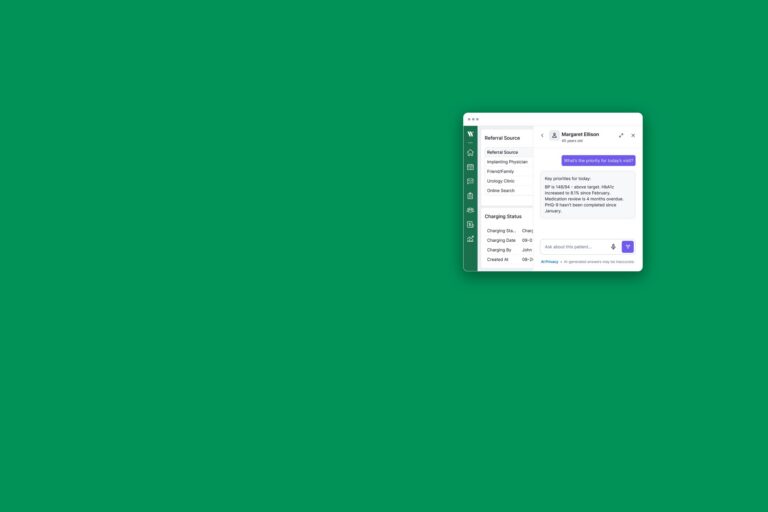Open the billing invoice icon in the sidebar
This screenshot has width=768, height=512.
470,224
